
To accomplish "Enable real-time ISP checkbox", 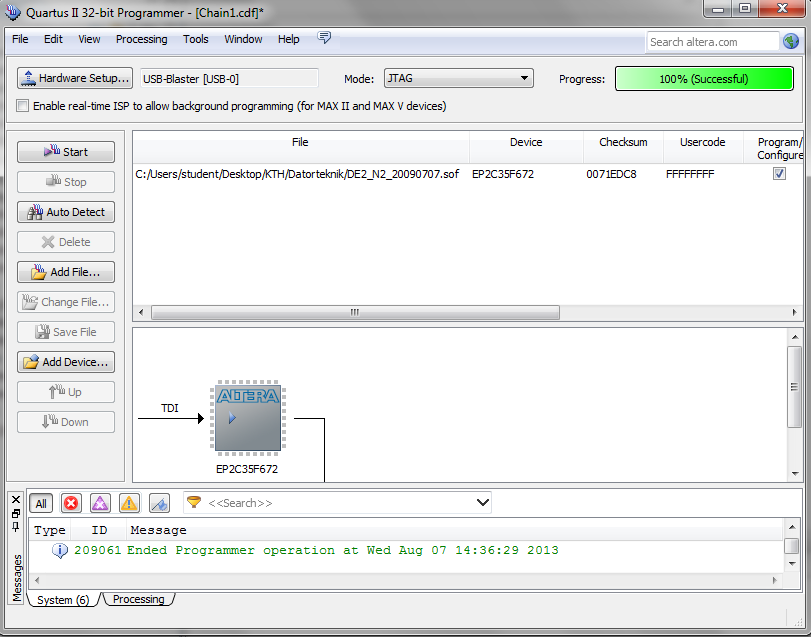I will [x=23, y=106].
